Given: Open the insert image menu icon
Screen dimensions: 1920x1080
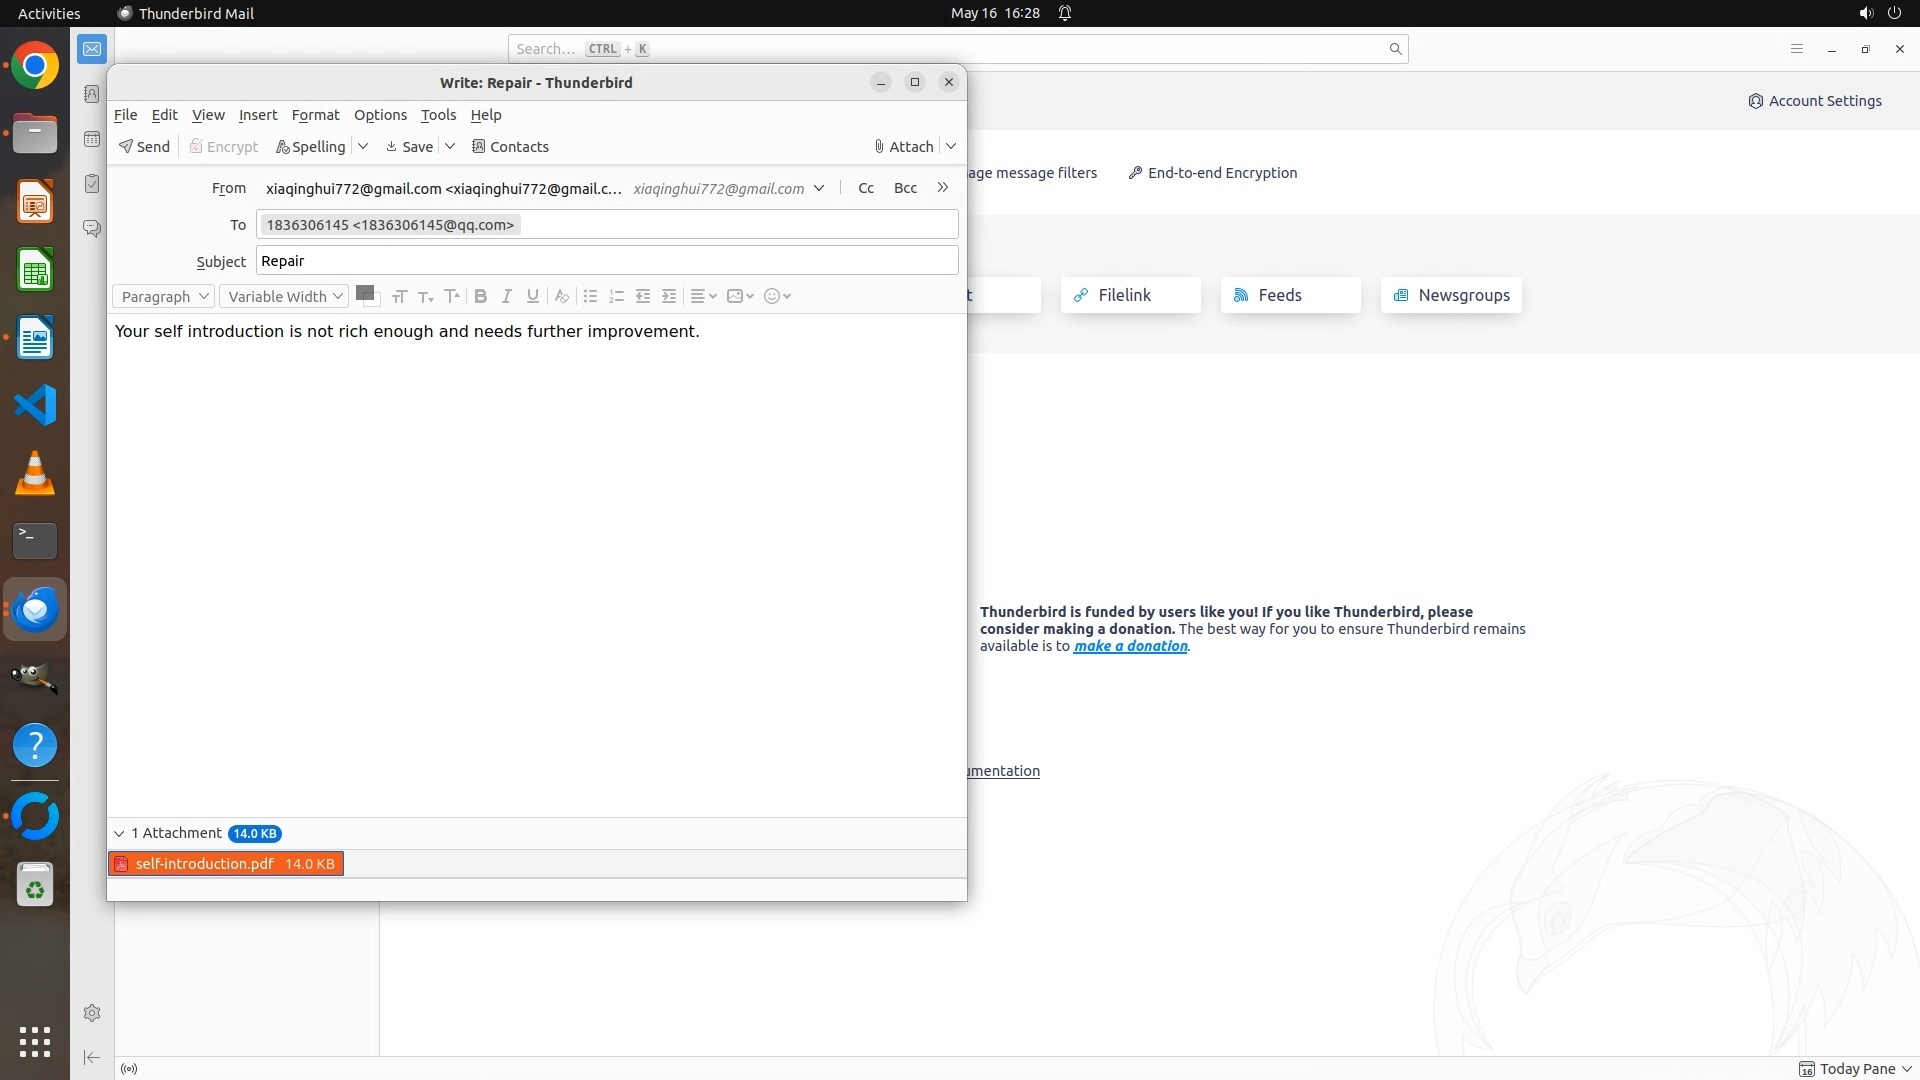Looking at the screenshot, I should pyautogui.click(x=740, y=296).
